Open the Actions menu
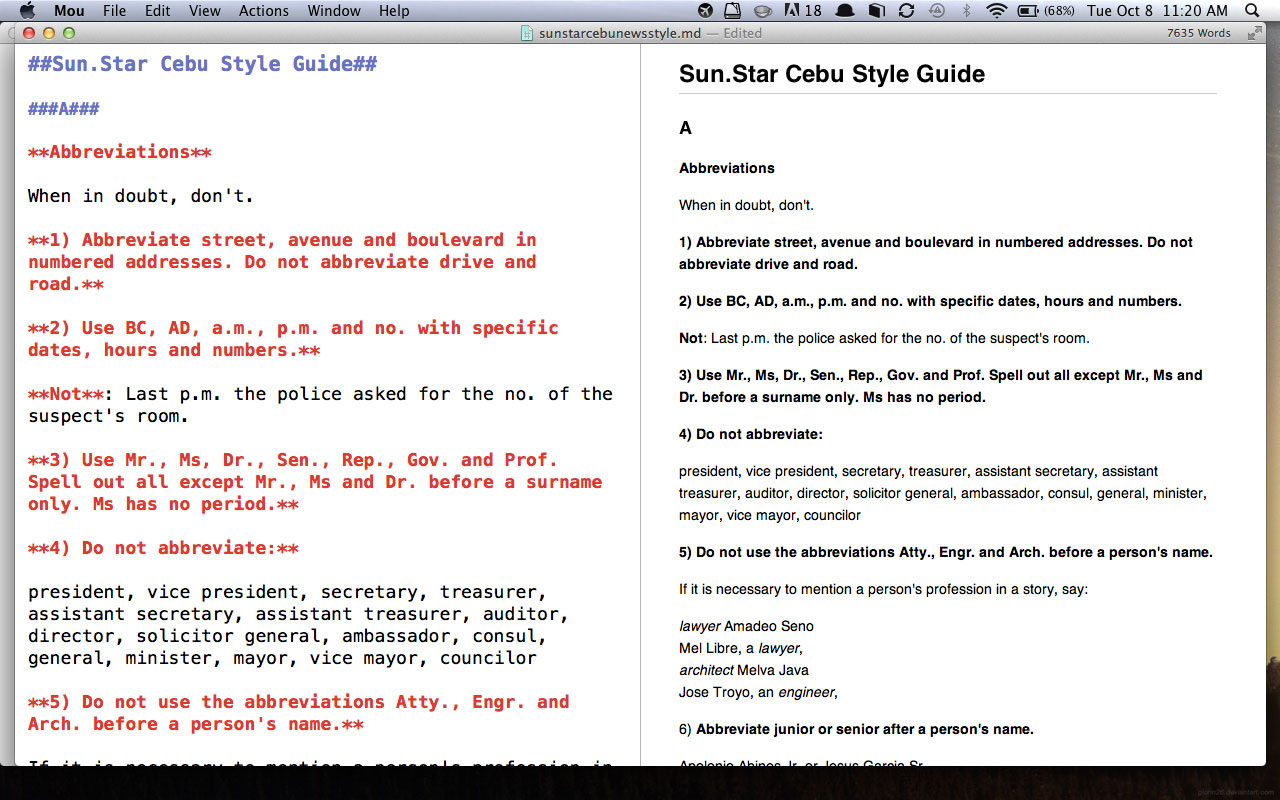The image size is (1280, 800). point(264,11)
